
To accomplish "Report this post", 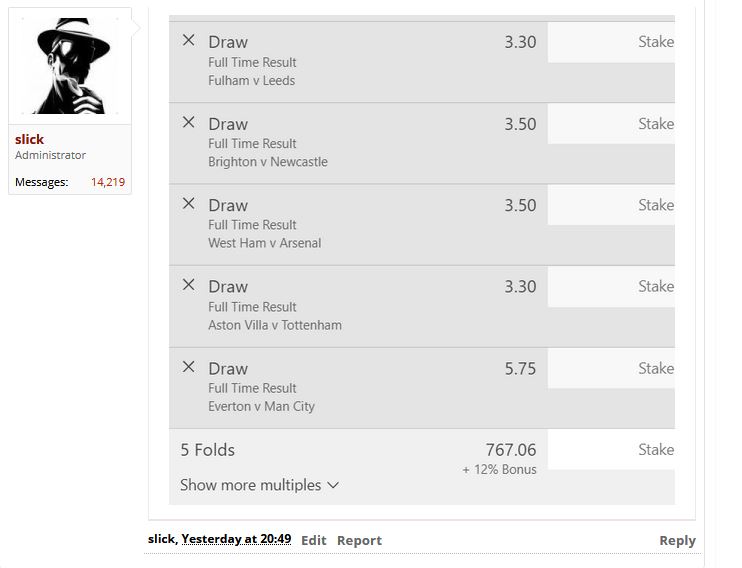I will pos(359,540).
